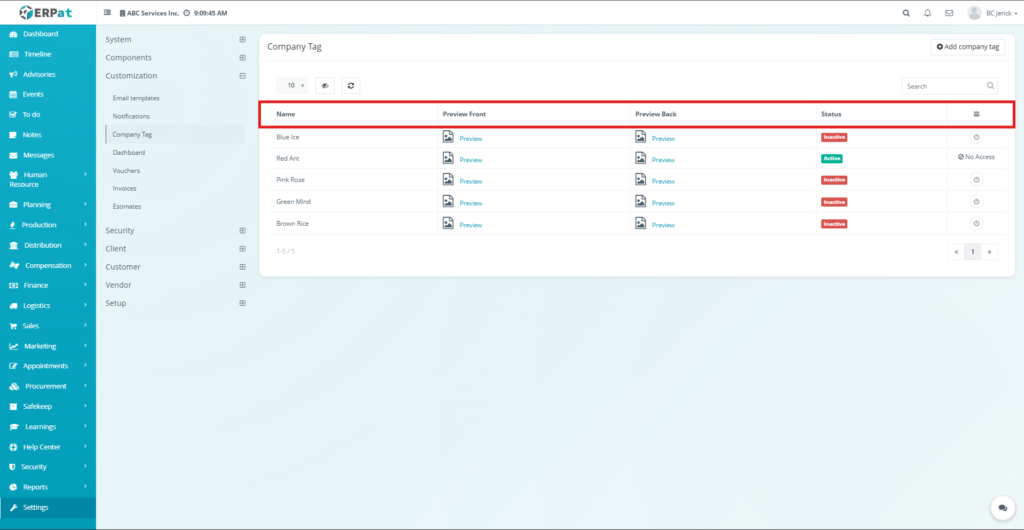1024x530 pixels.
Task: Open the rows-per-page dropdown showing 10
Action: click(291, 86)
